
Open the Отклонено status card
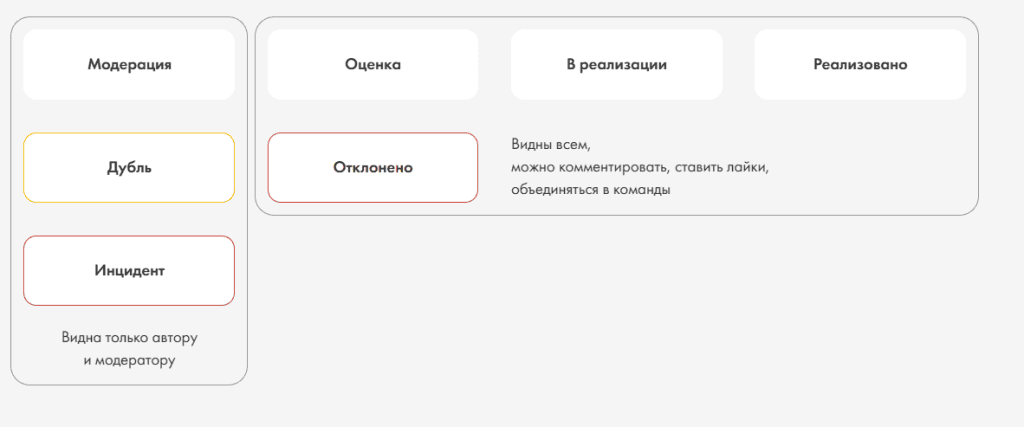point(373,168)
